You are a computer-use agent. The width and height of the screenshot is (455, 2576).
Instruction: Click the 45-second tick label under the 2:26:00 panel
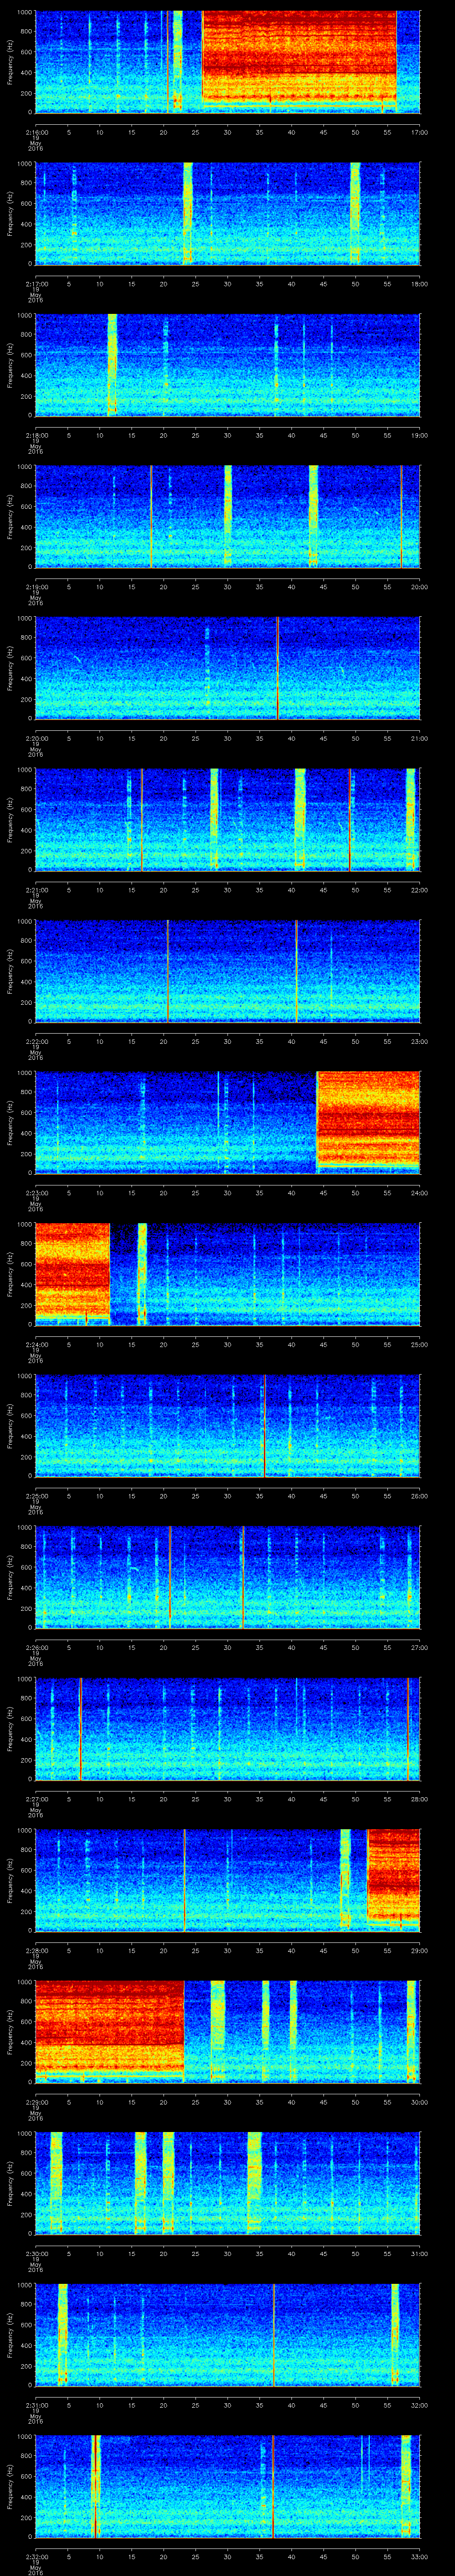click(x=323, y=1647)
